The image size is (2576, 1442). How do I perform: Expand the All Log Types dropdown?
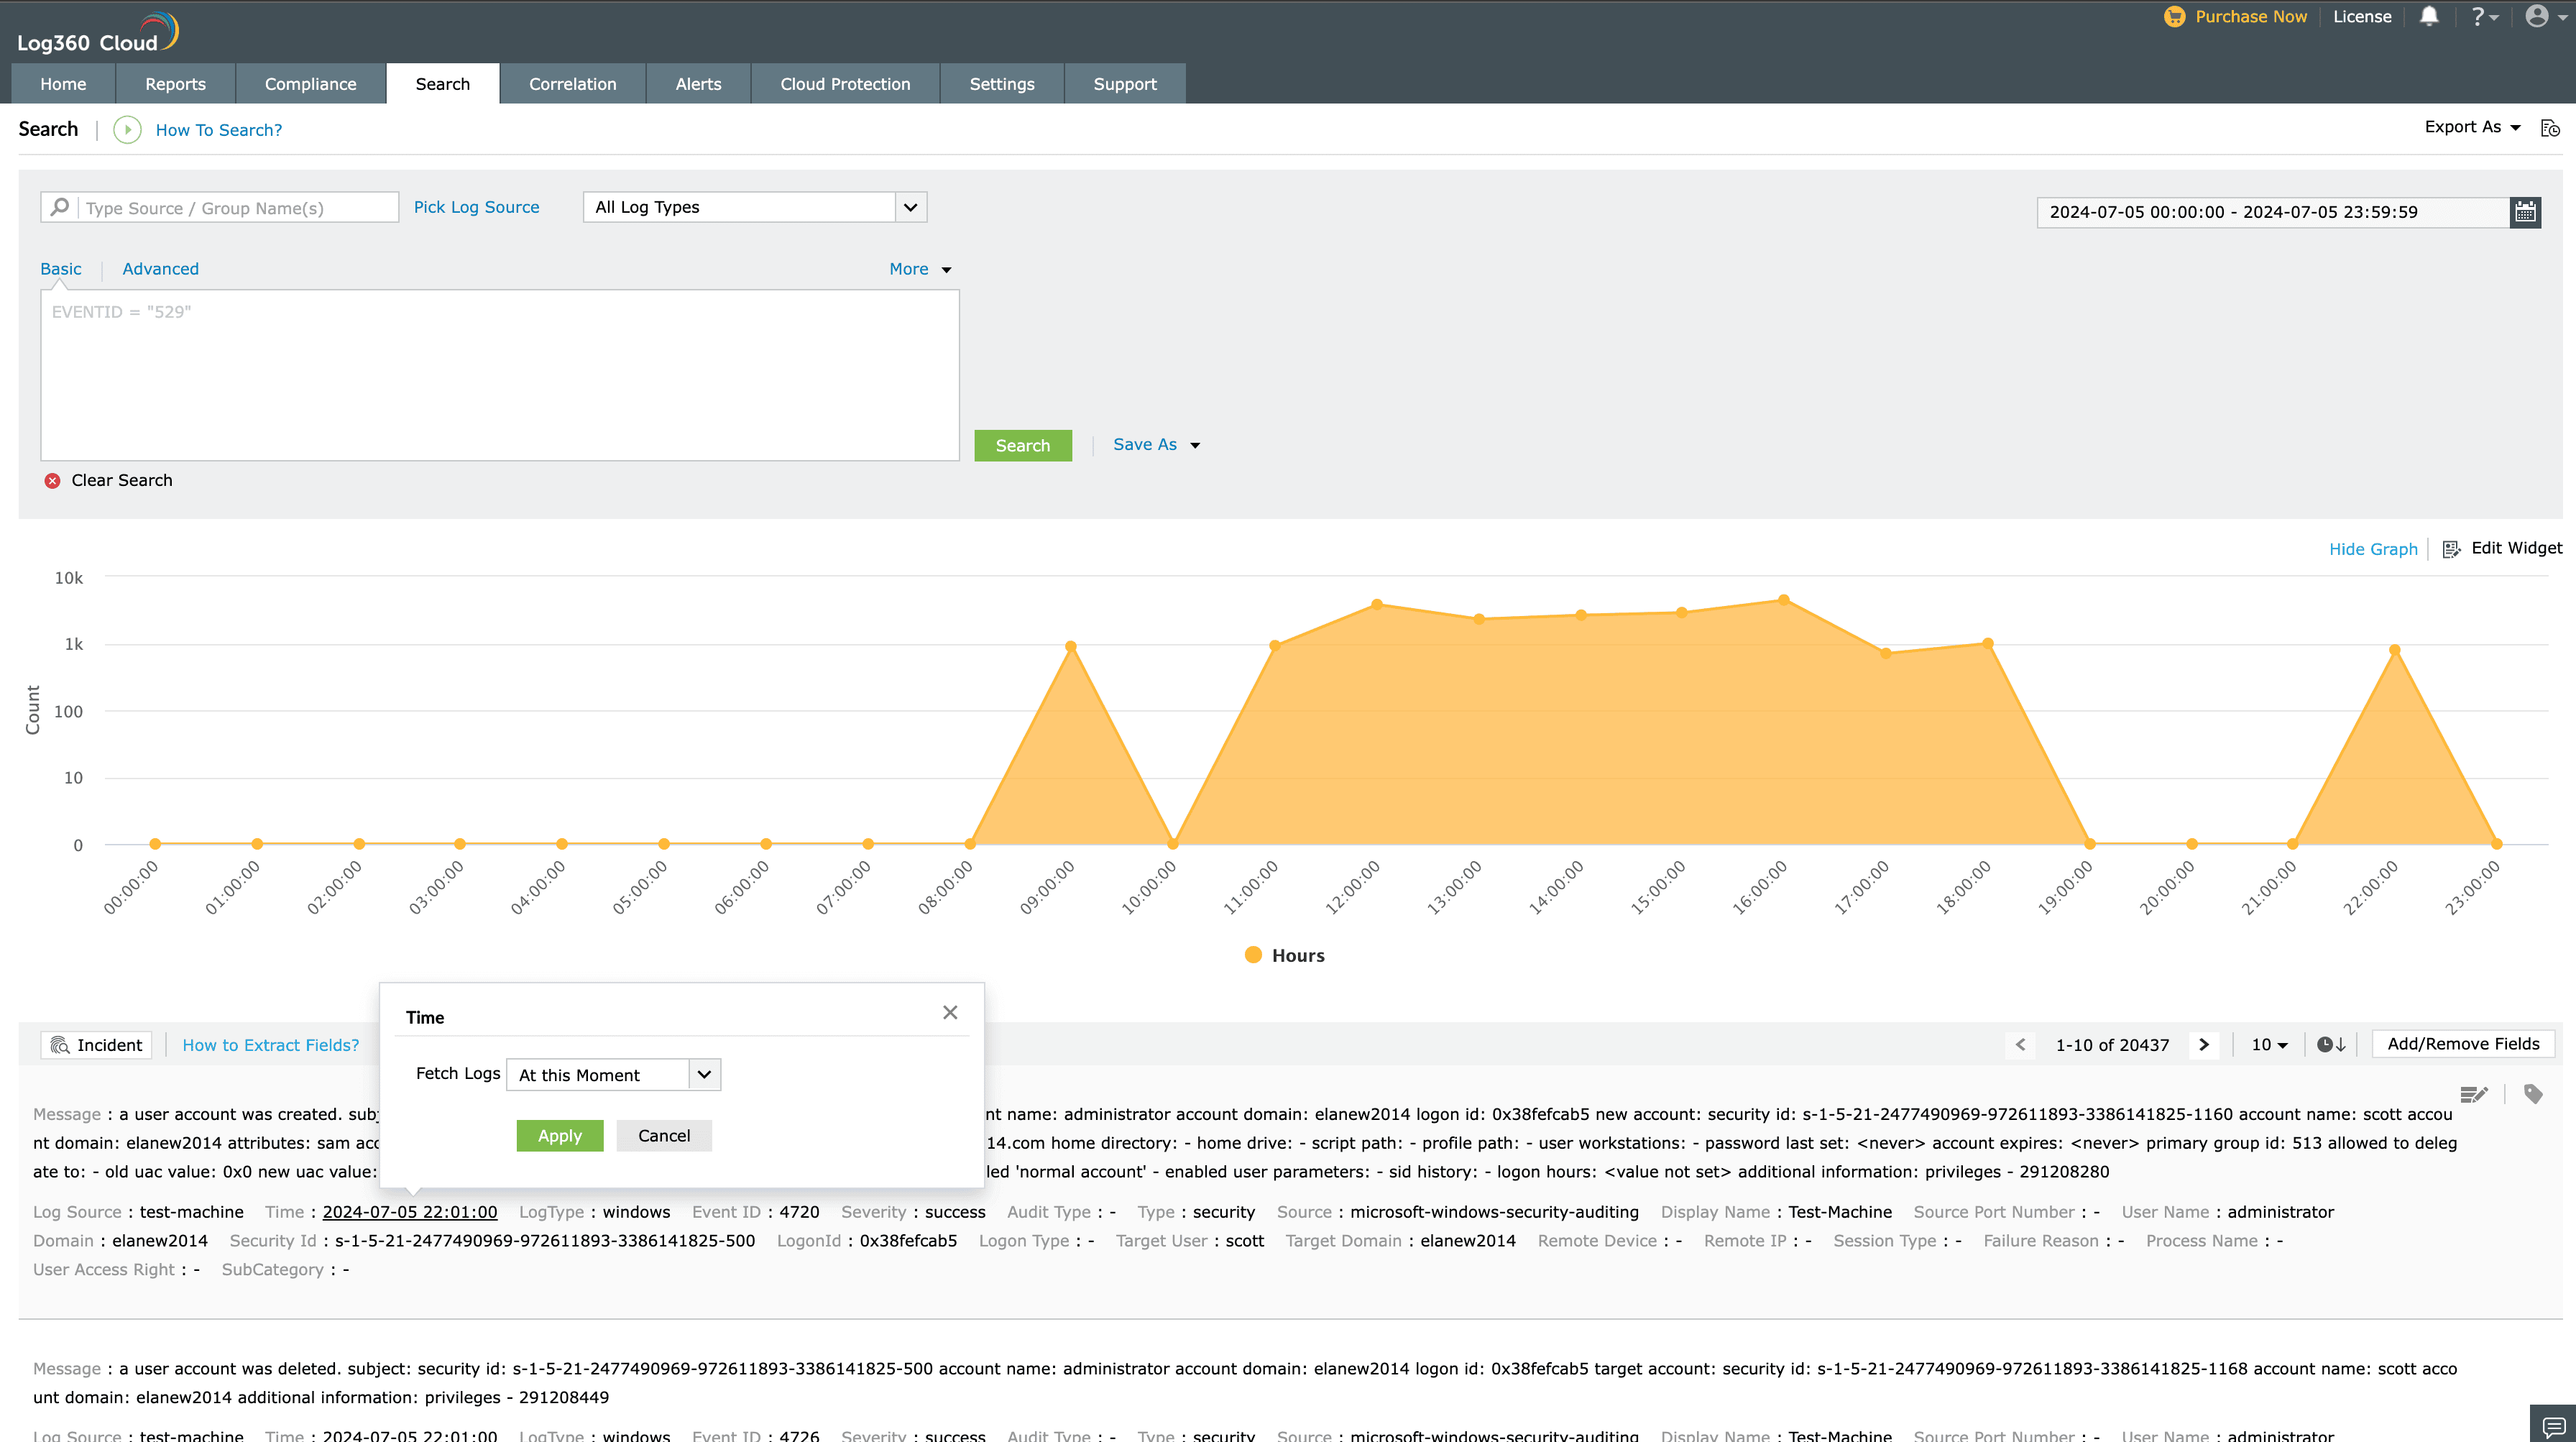pyautogui.click(x=755, y=207)
